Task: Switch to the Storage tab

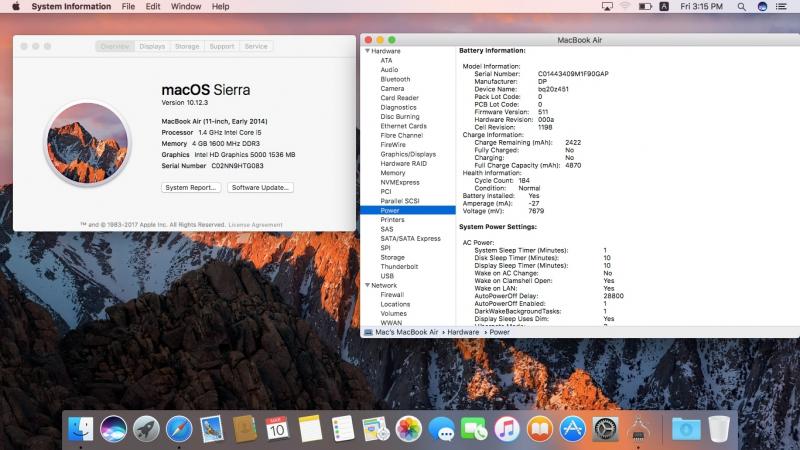Action: 187,46
